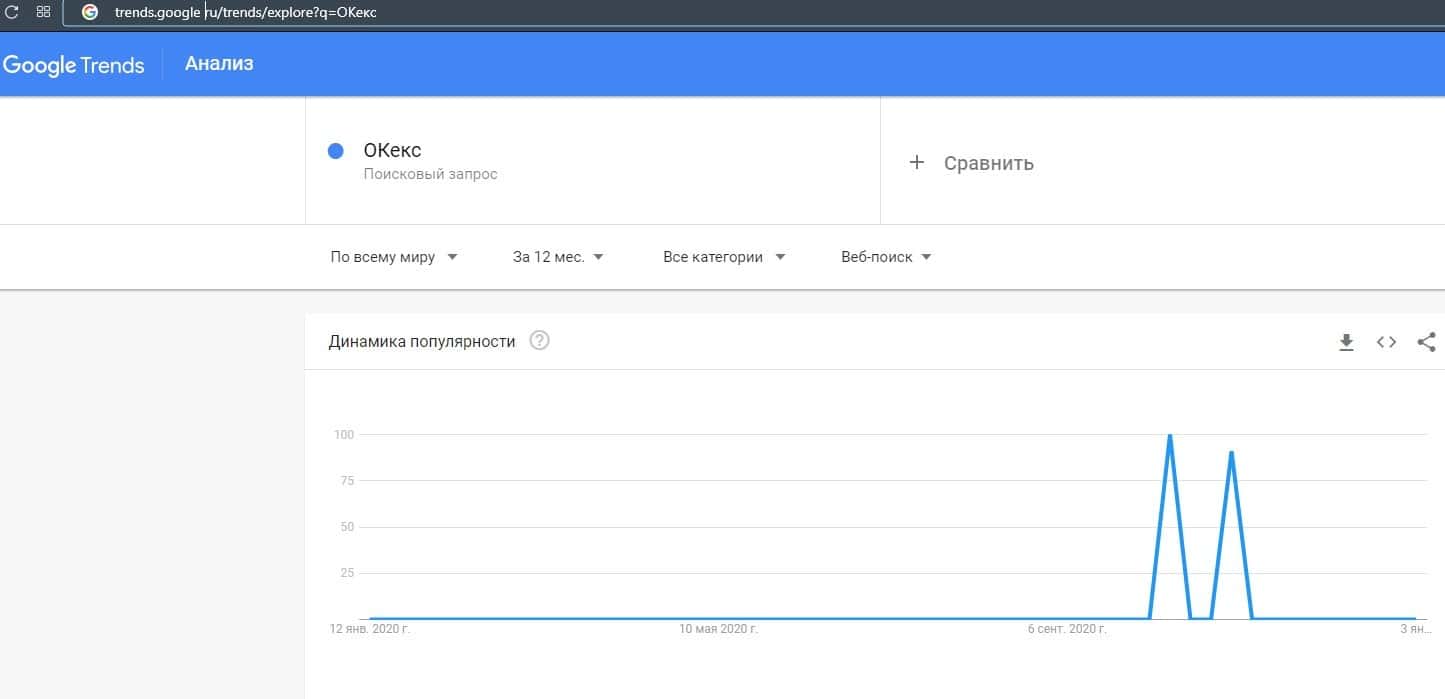1445x699 pixels.
Task: Edit the ОКекс search term field
Action: coord(393,151)
